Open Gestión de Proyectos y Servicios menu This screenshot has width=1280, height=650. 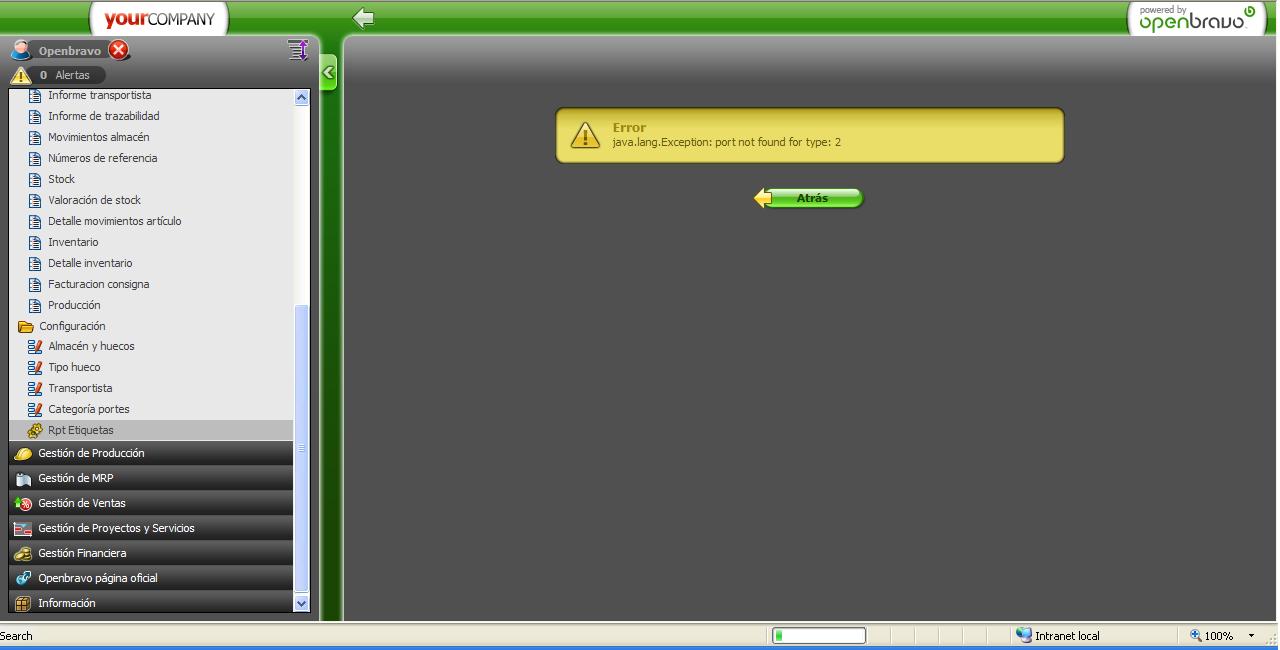click(x=116, y=528)
